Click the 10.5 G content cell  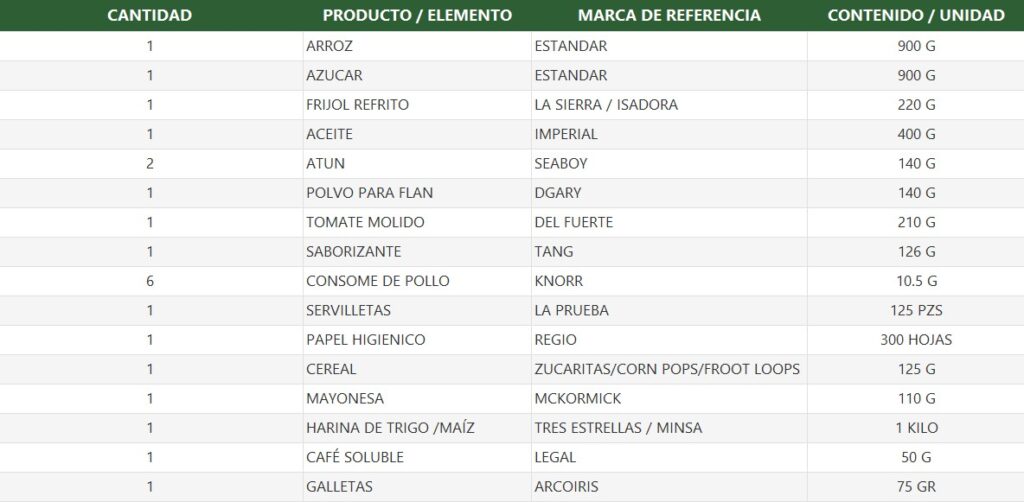tap(916, 281)
